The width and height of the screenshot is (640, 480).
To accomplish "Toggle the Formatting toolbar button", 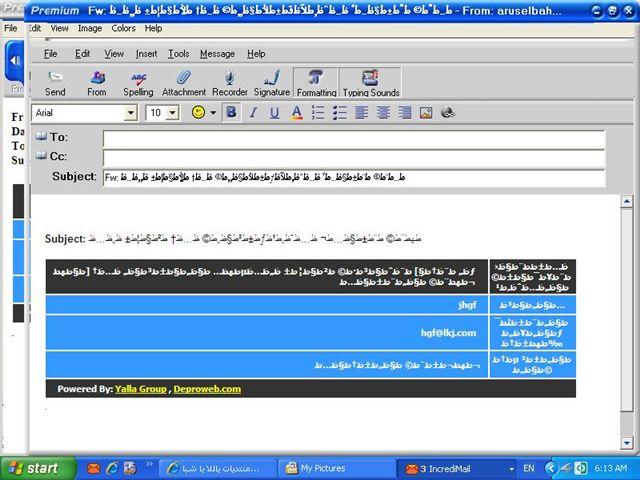I will (316, 83).
